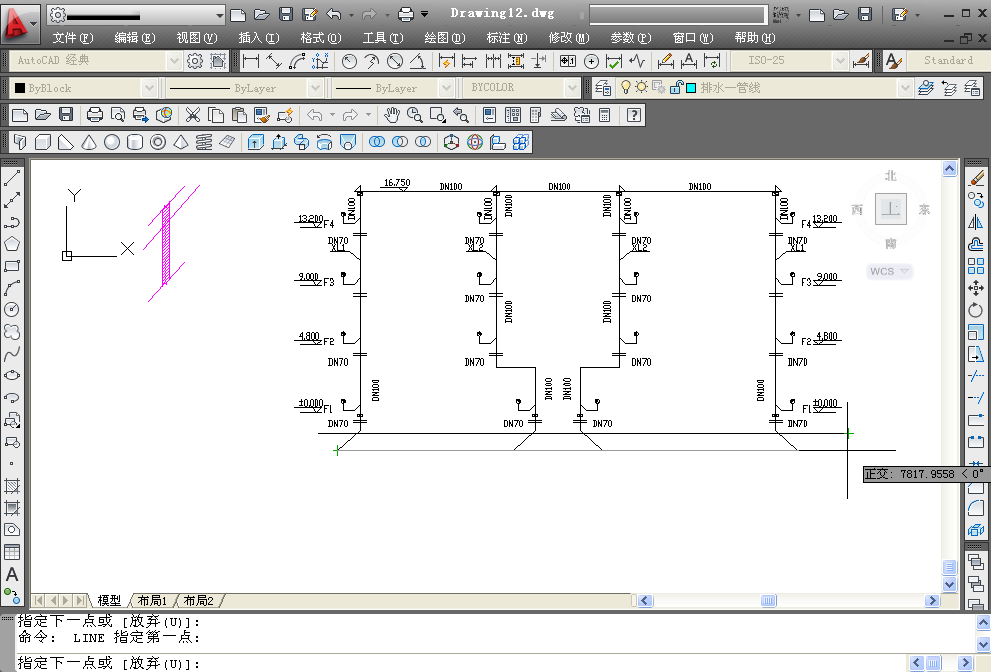Select the Extrude tool

pyautogui.click(x=255, y=142)
